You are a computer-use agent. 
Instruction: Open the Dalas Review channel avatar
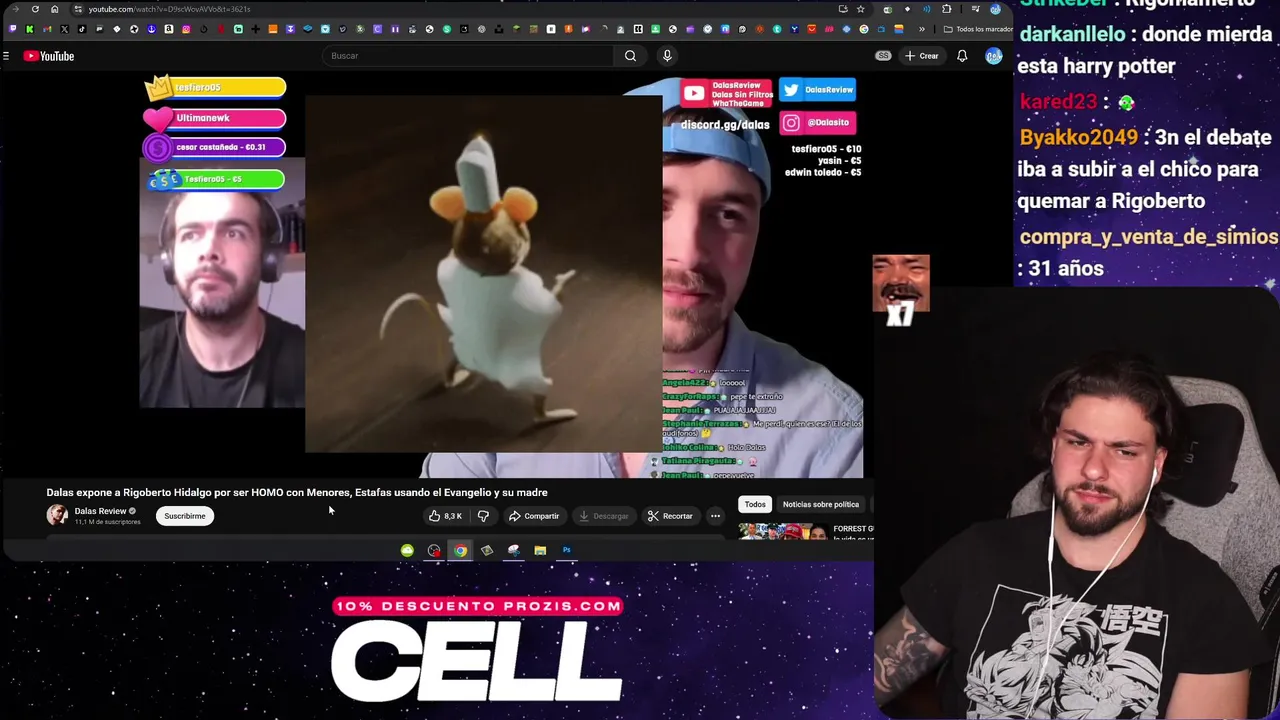pos(57,515)
